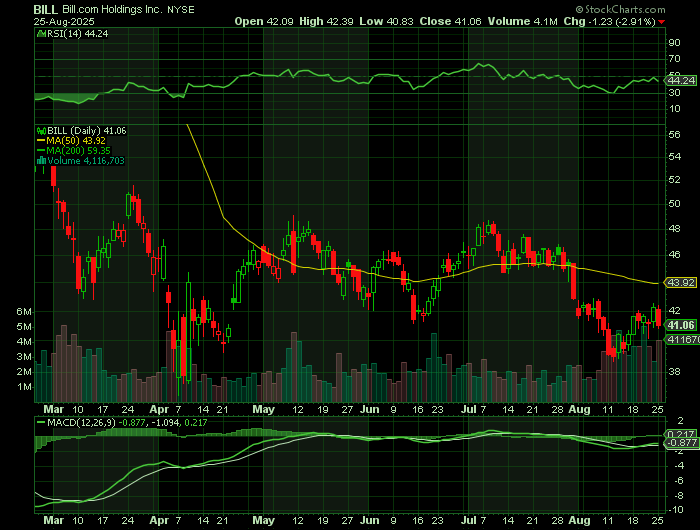Click the MACD legend value -1.094
The width and height of the screenshot is (700, 530).
(x=165, y=422)
